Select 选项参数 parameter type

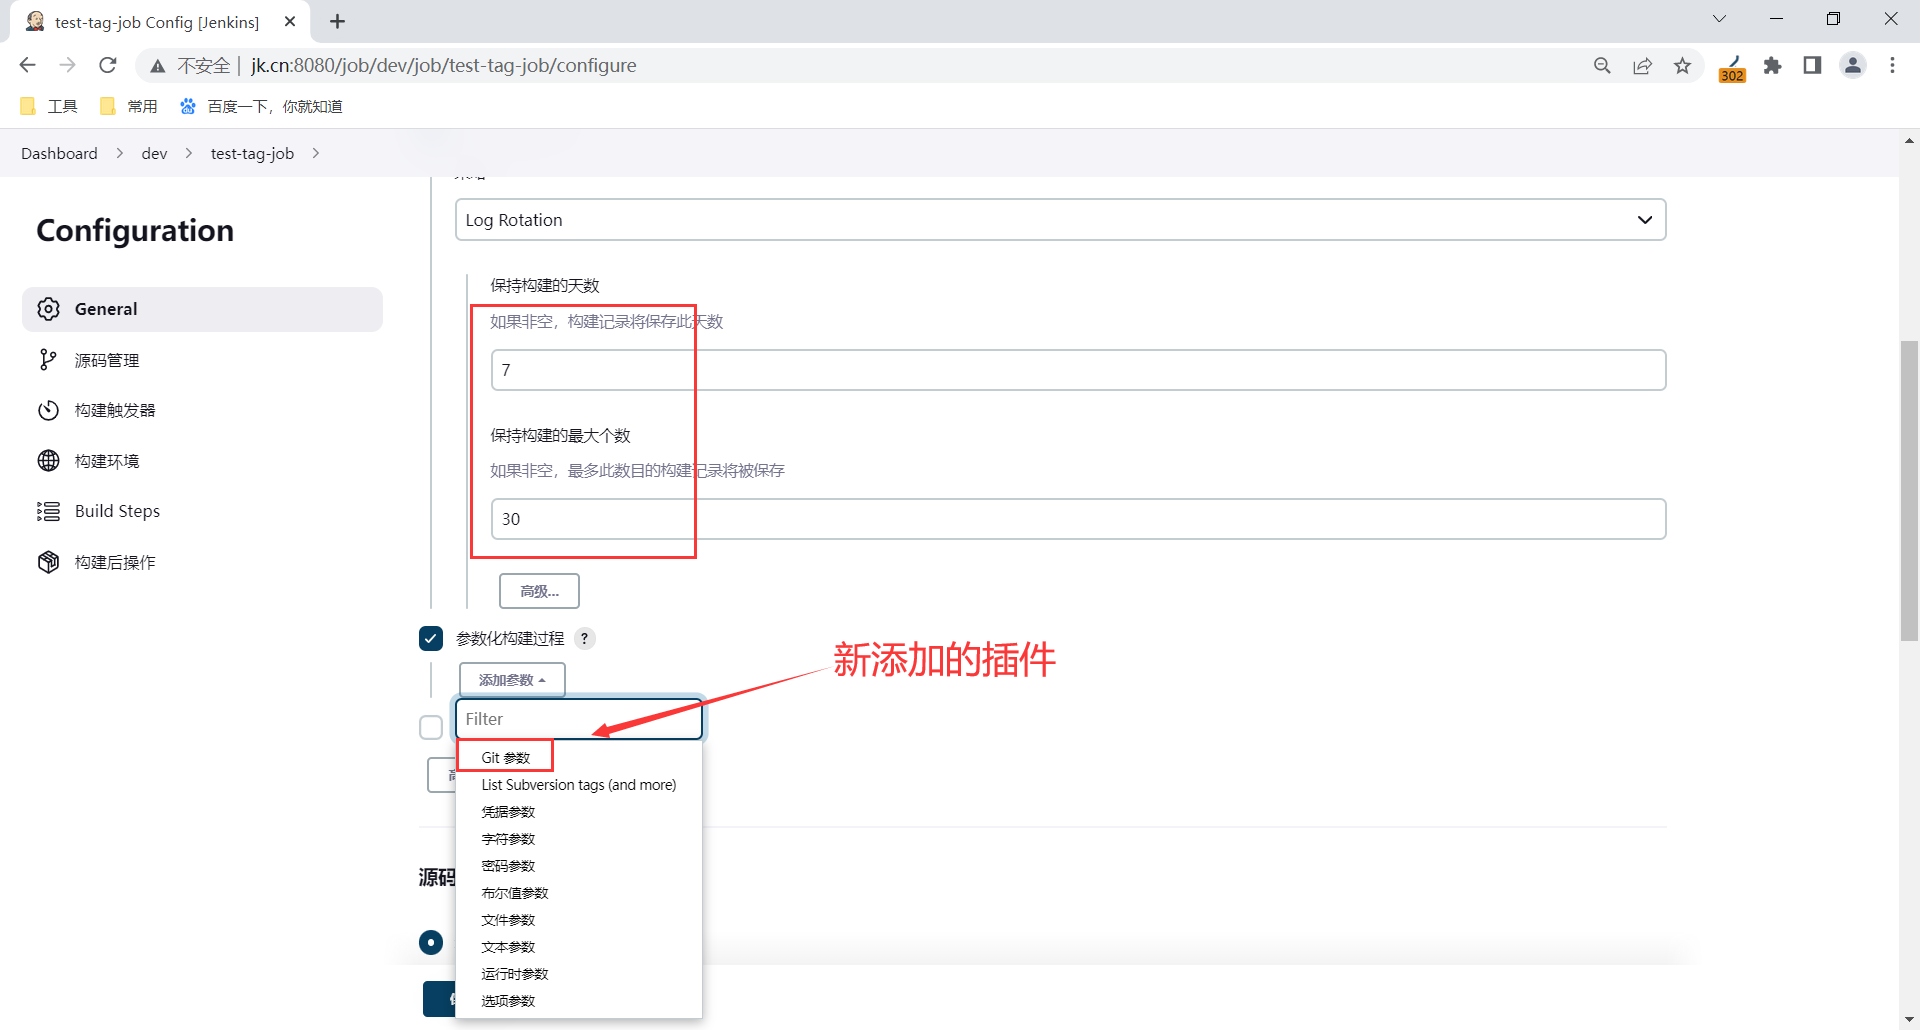(508, 1001)
